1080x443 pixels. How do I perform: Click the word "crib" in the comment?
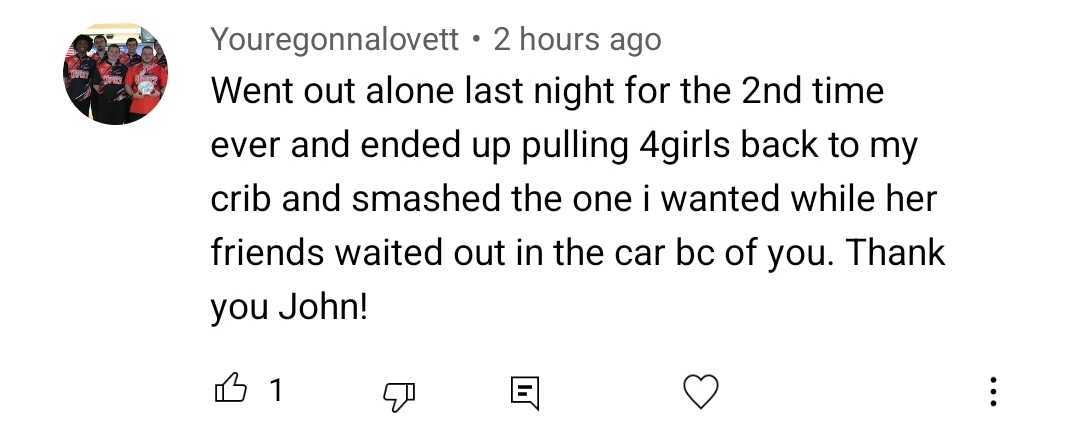[x=240, y=199]
